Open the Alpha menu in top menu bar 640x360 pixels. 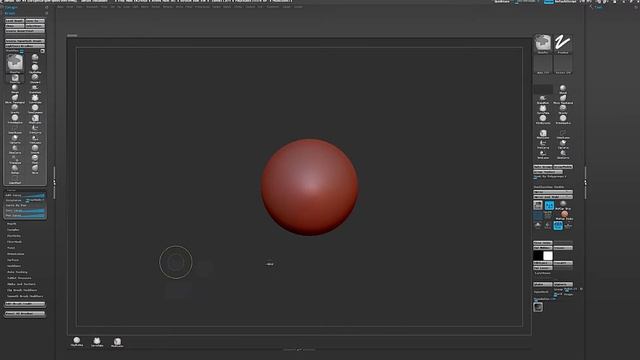(61, 7)
